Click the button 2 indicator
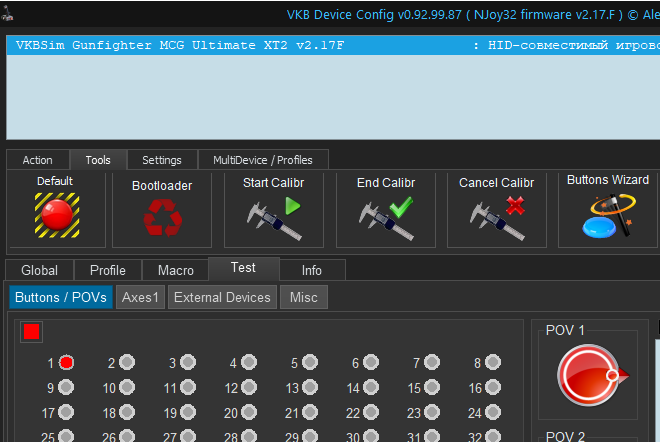Image resolution: width=660 pixels, height=442 pixels. click(x=127, y=362)
